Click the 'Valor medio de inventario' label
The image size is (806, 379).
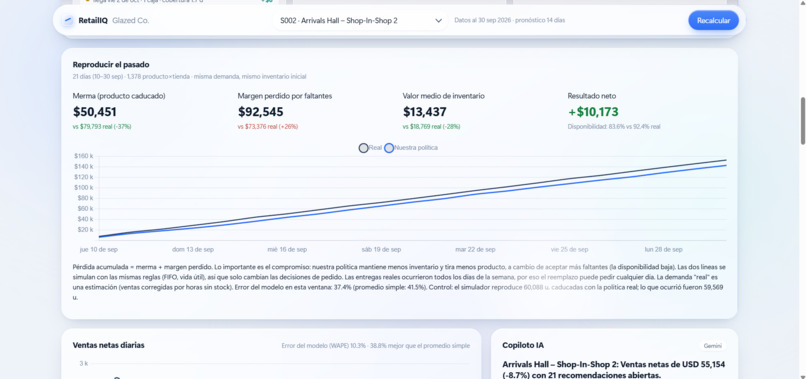tap(444, 96)
